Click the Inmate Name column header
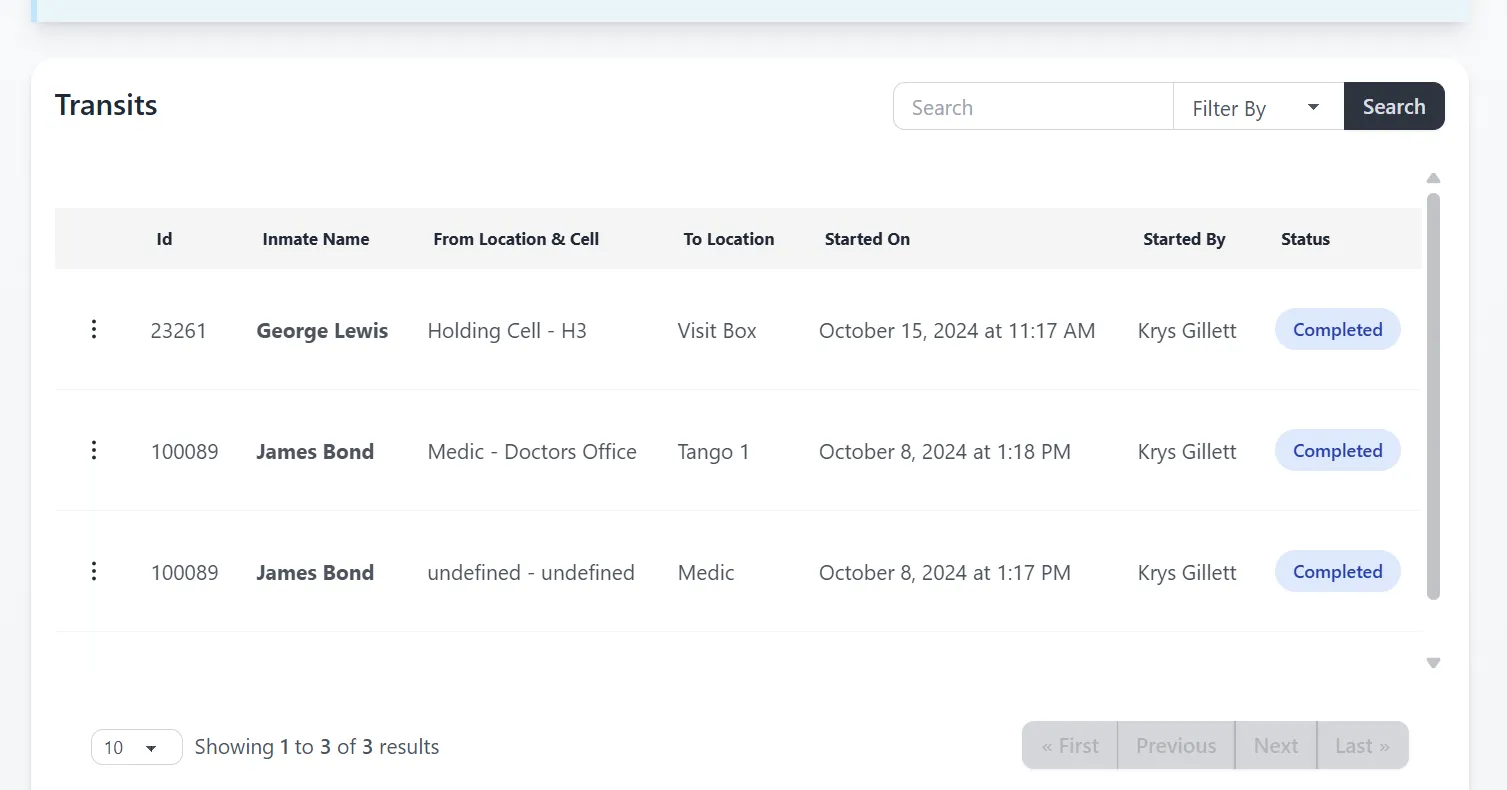 [x=316, y=239]
